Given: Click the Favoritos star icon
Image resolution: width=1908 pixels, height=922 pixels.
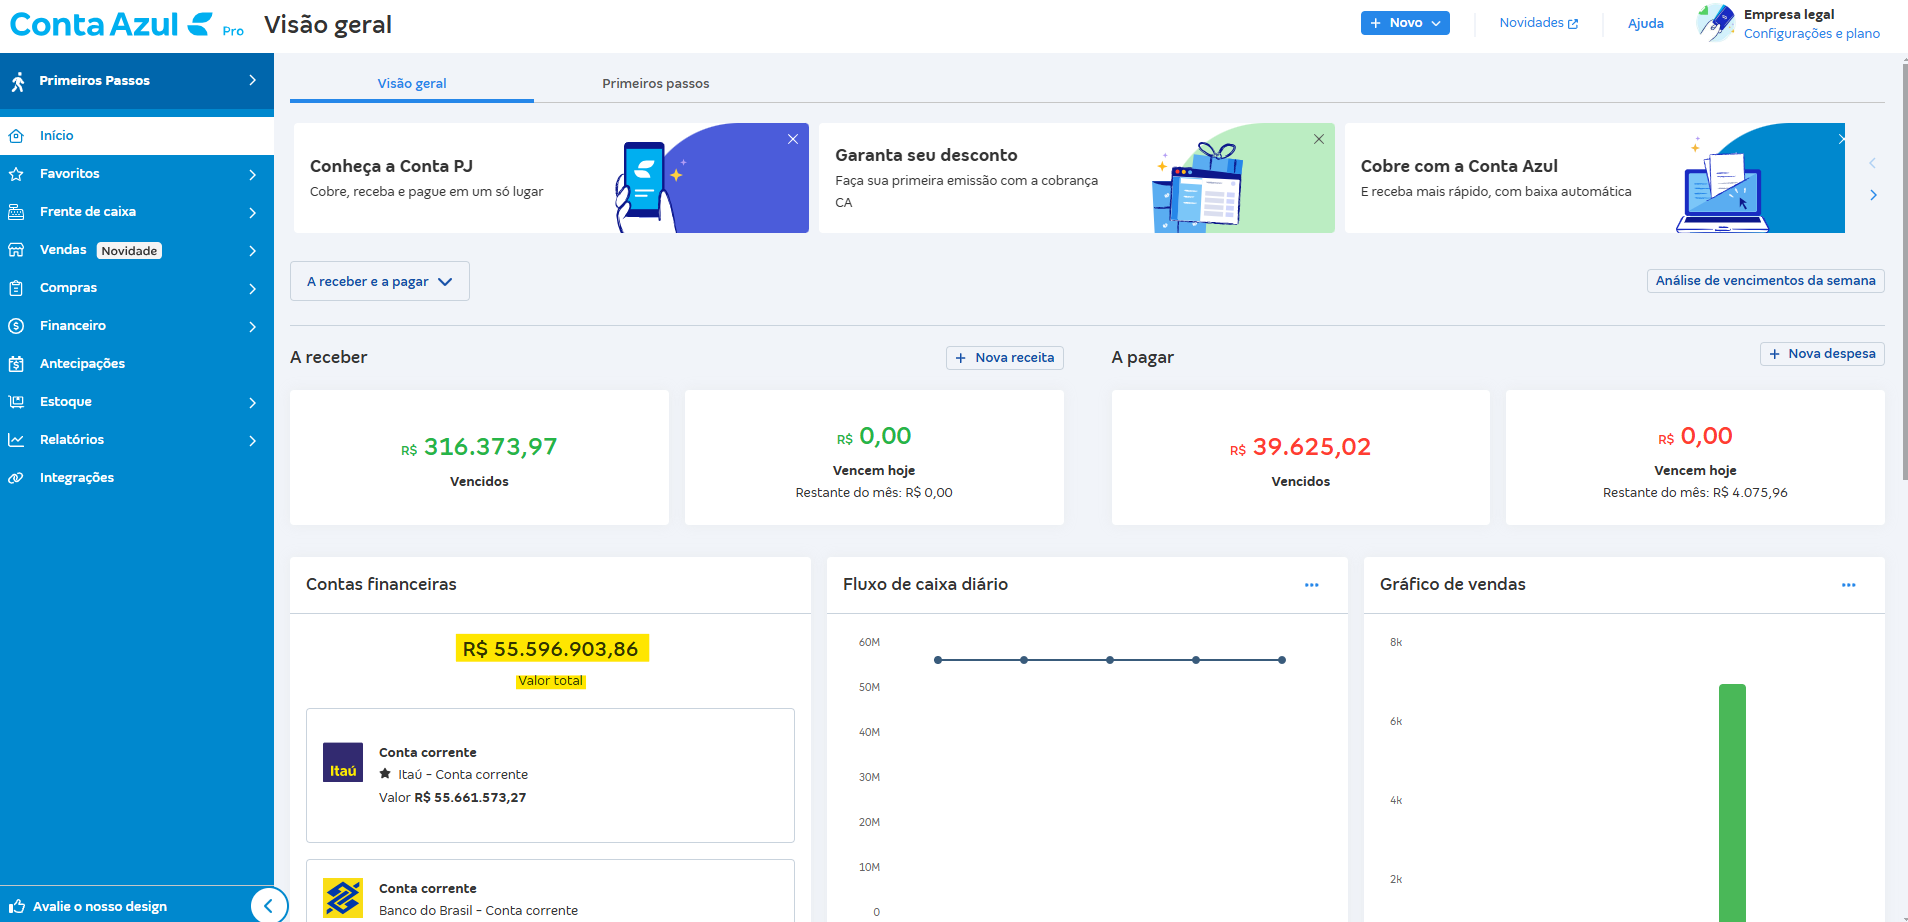Looking at the screenshot, I should pos(16,174).
